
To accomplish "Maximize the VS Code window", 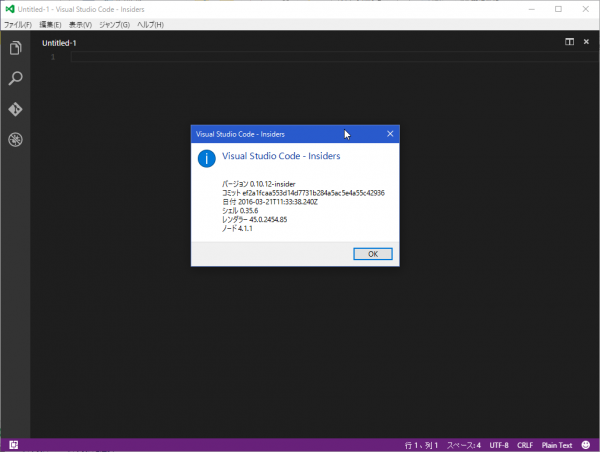I will click(x=558, y=9).
